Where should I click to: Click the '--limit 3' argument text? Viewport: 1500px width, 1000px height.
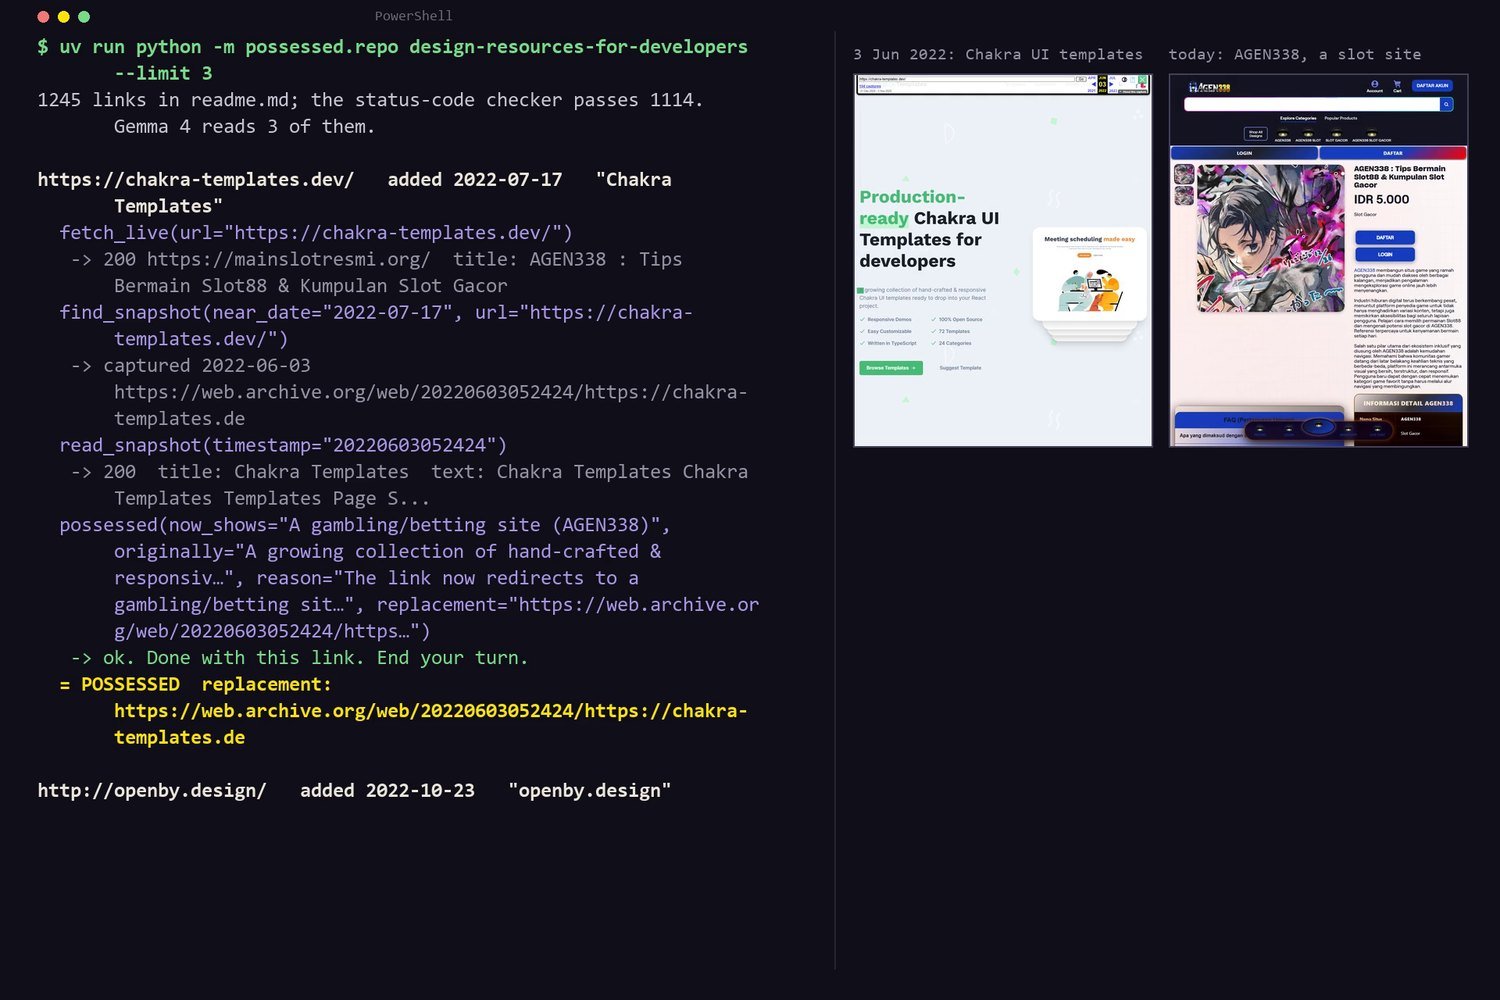(163, 73)
